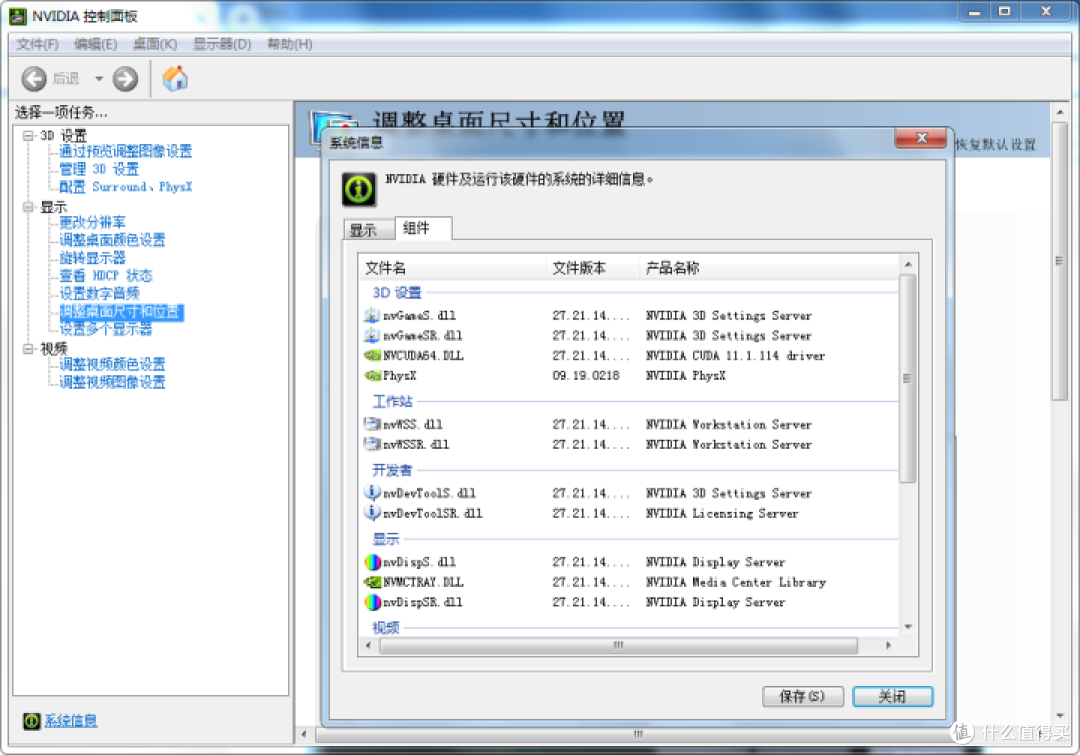The width and height of the screenshot is (1080, 755).
Task: Click NVIDIA Control Panel title bar icon
Action: (x=18, y=16)
